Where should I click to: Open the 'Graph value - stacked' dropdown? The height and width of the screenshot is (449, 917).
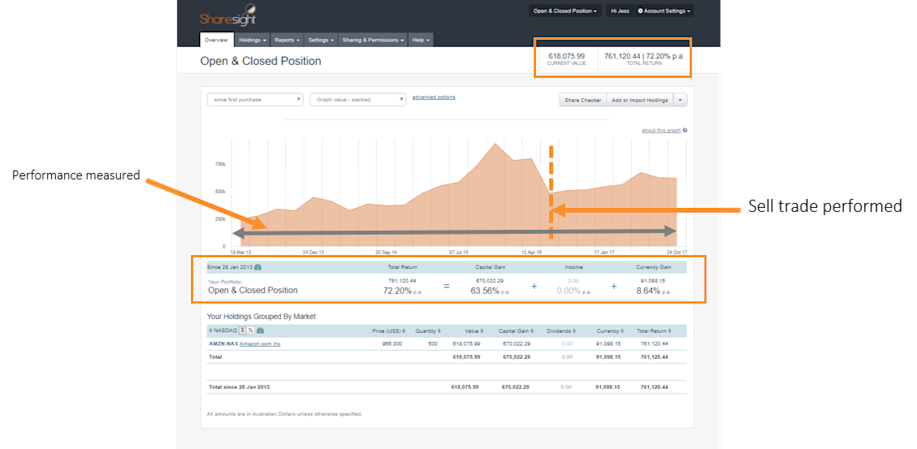[x=358, y=99]
